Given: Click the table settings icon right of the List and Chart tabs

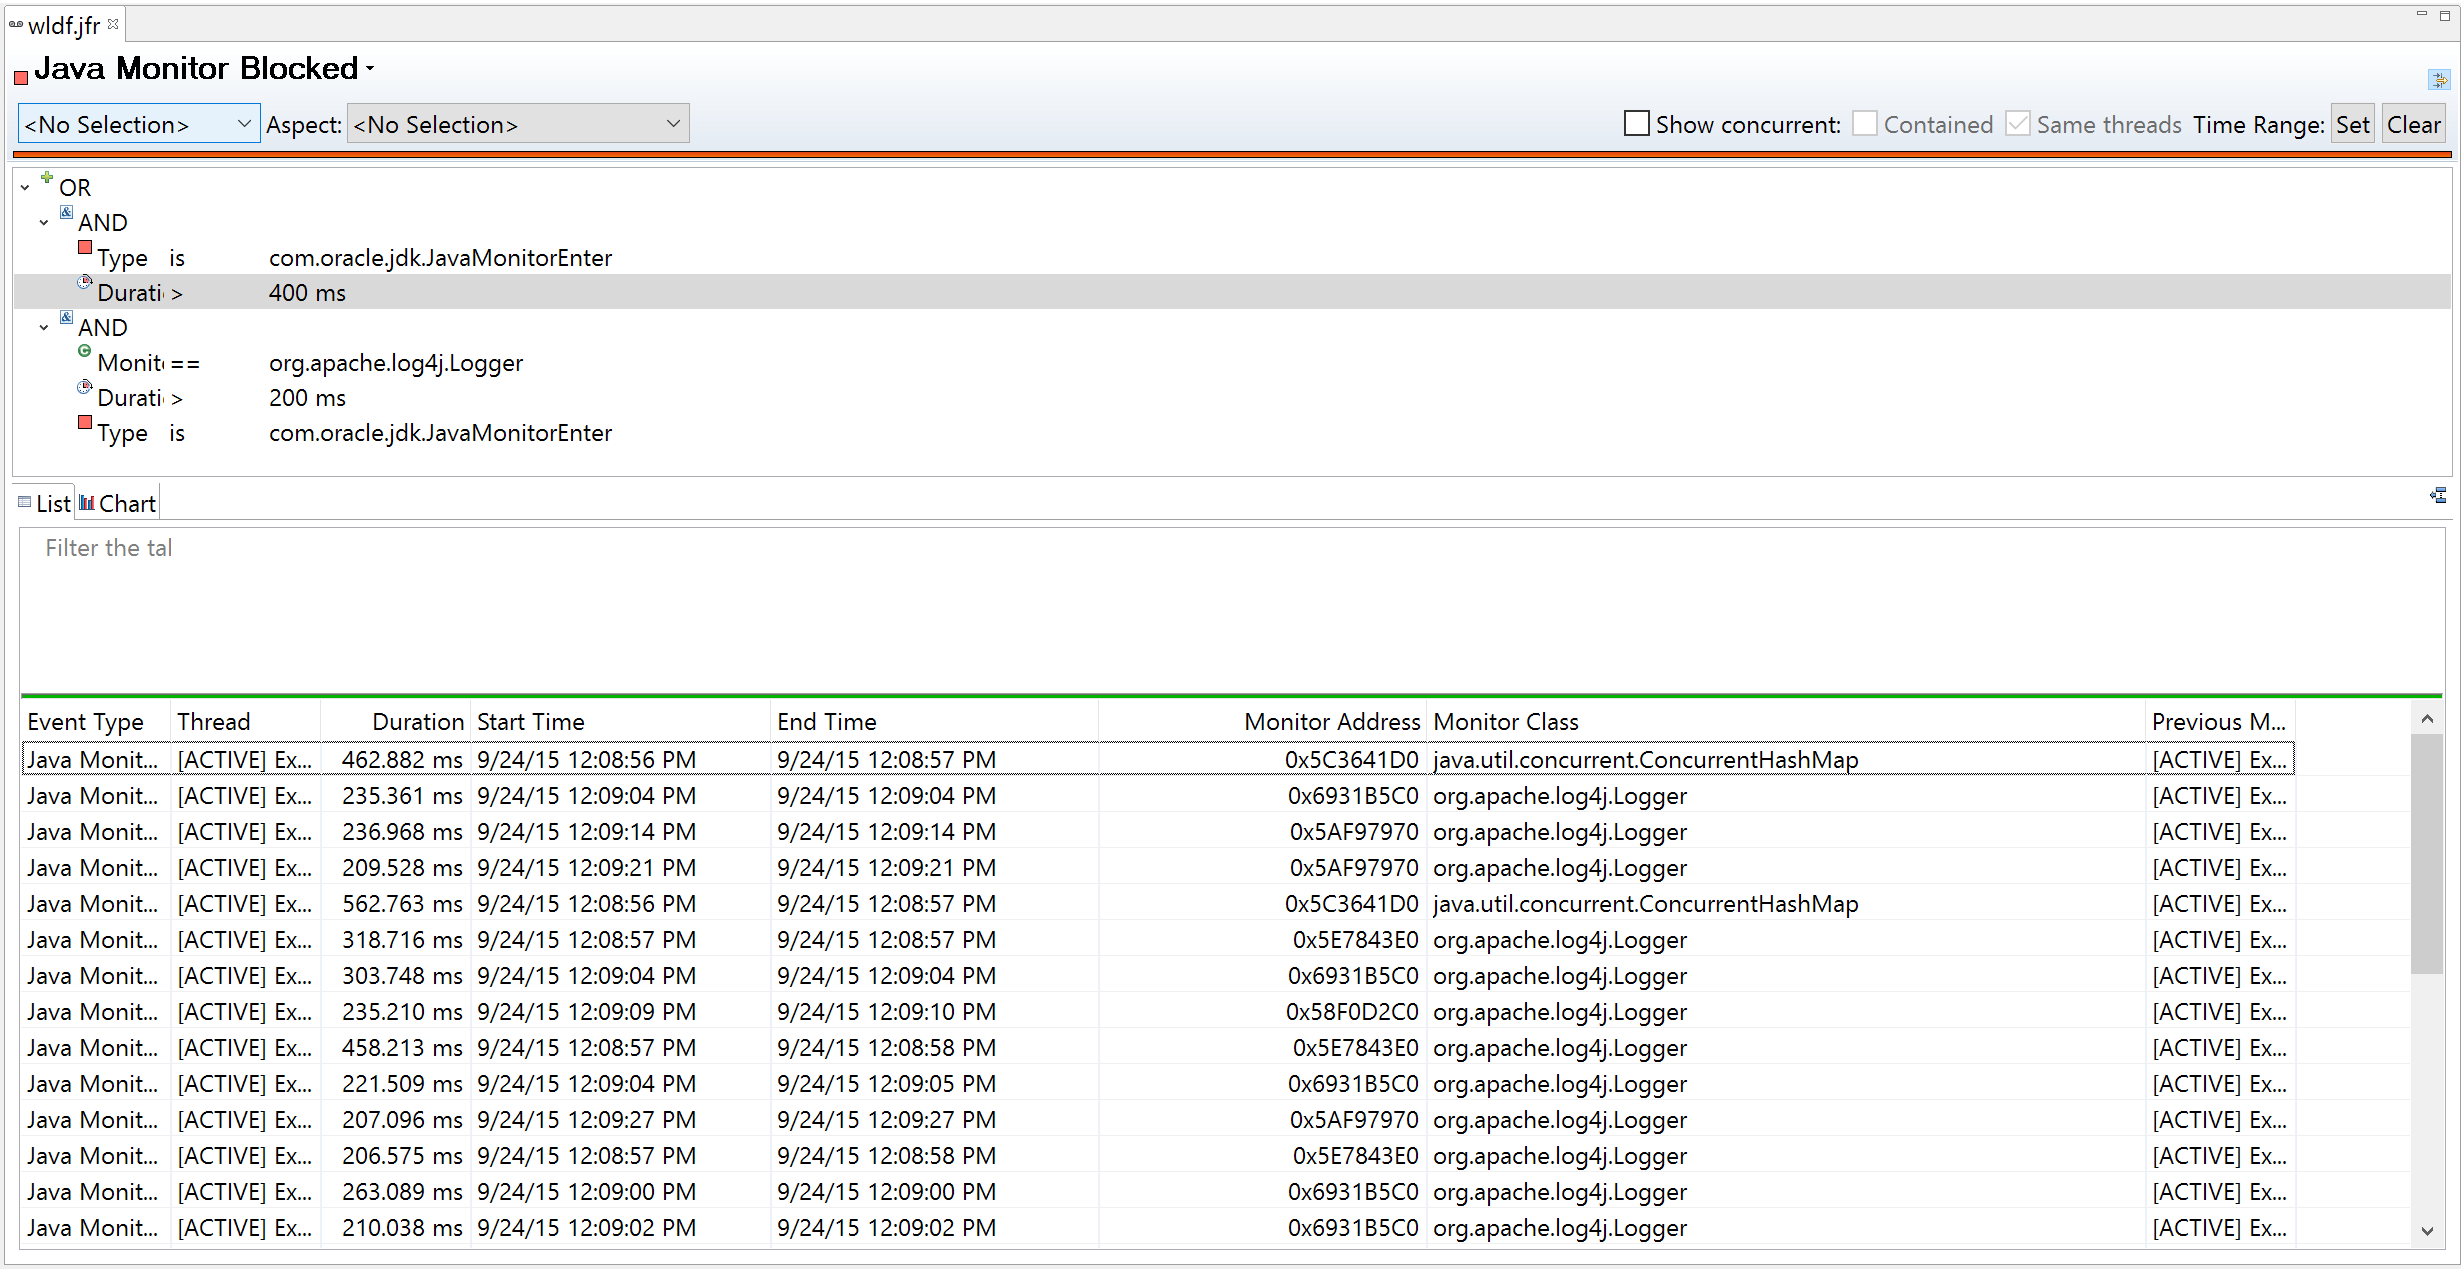Looking at the screenshot, I should tap(2438, 495).
